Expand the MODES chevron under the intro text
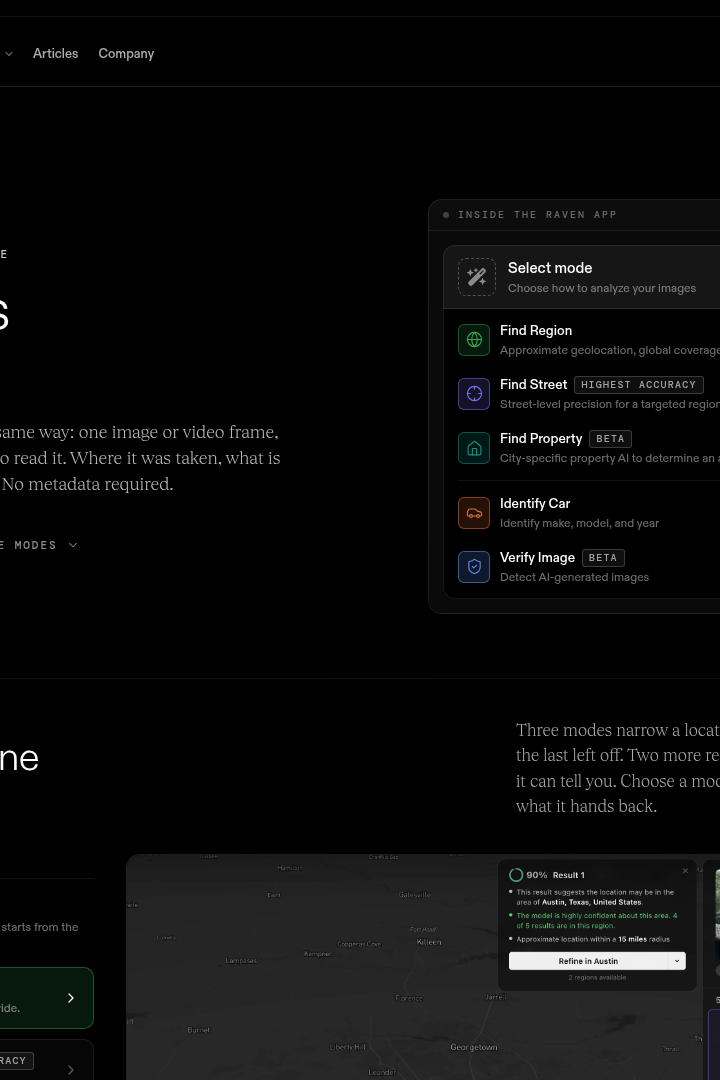 73,545
